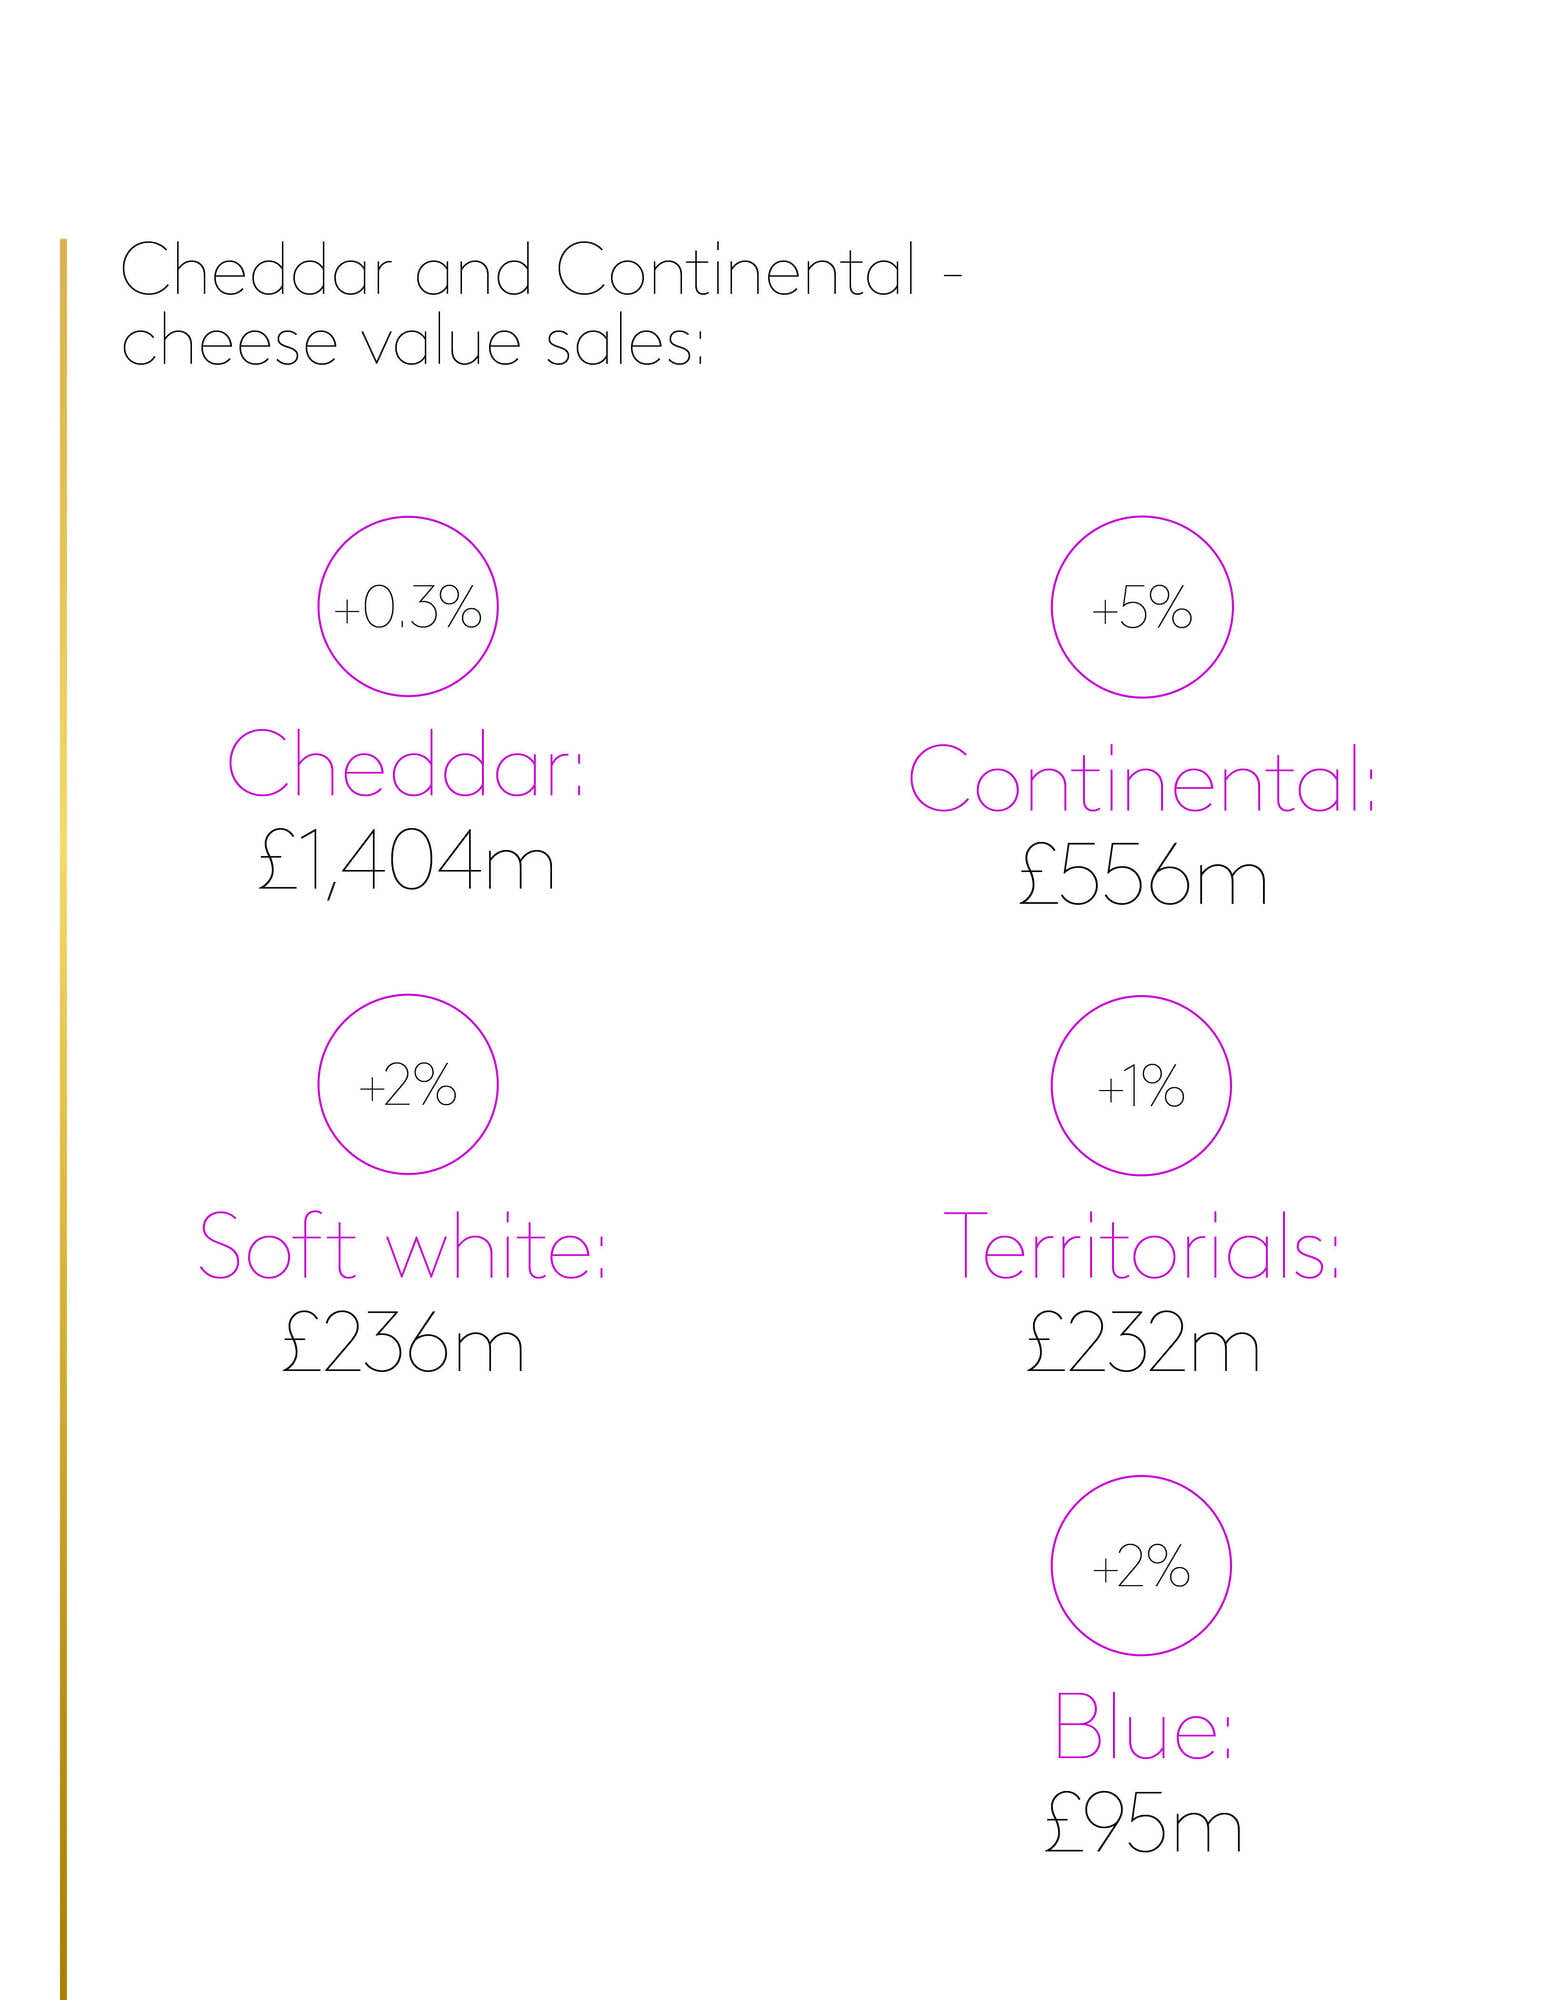
Task: Click the +5% percentage text
Action: click(1141, 607)
